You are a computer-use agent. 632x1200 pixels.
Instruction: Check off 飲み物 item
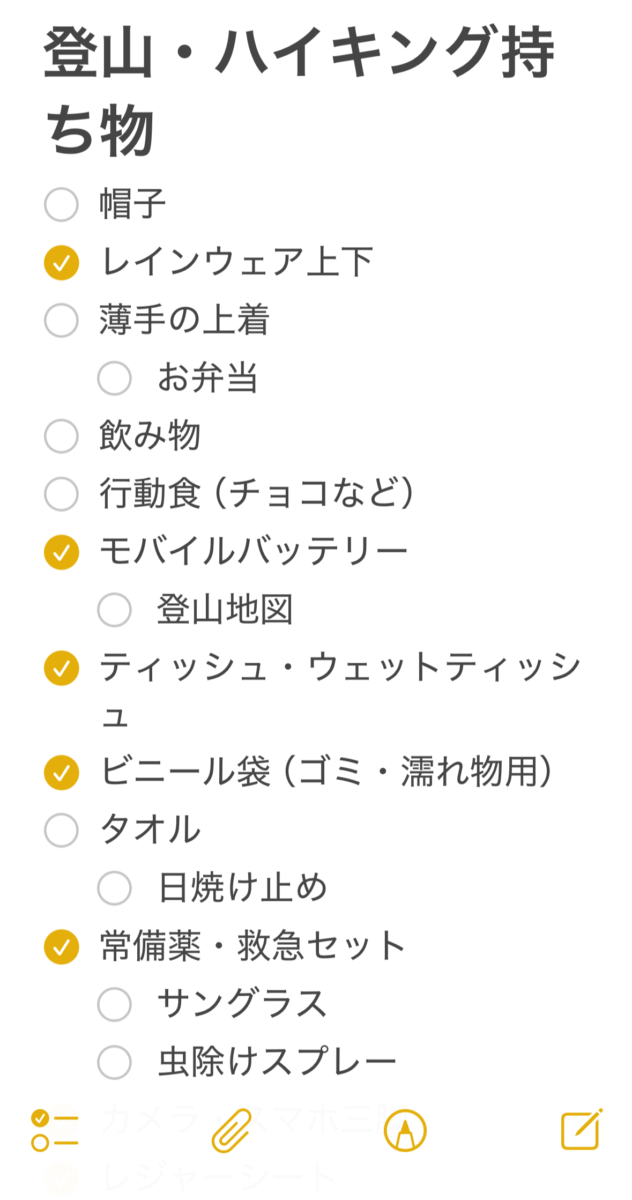62,436
